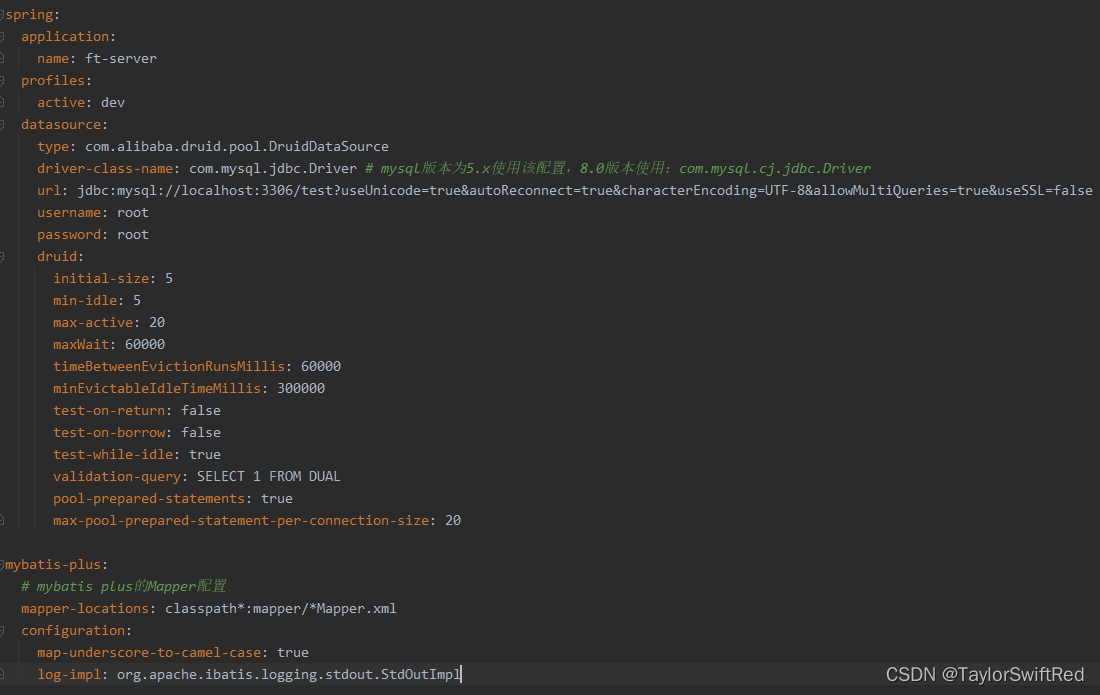Click the "active" key
This screenshot has width=1100, height=695.
click(61, 102)
